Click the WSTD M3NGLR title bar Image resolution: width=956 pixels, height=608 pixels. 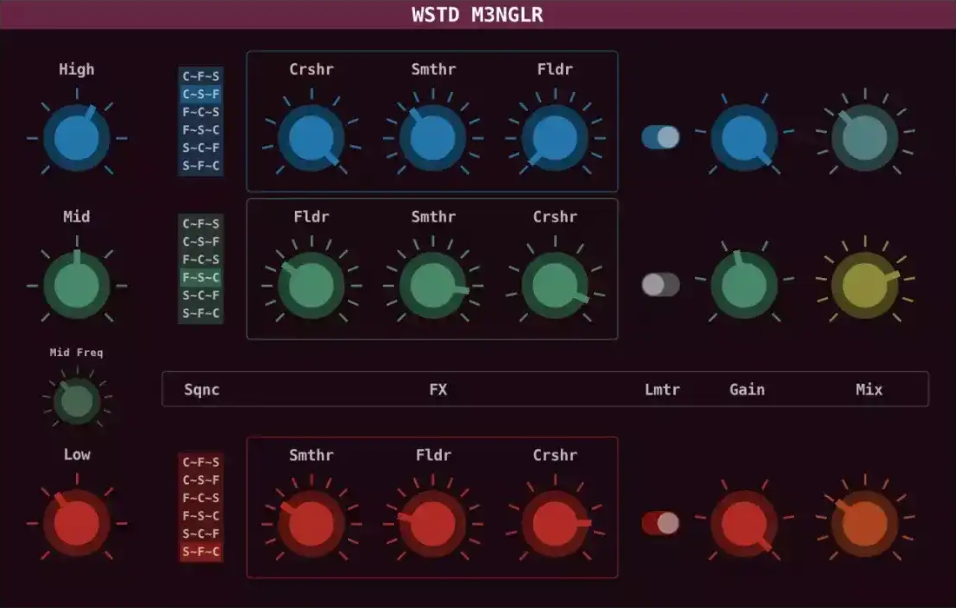478,15
